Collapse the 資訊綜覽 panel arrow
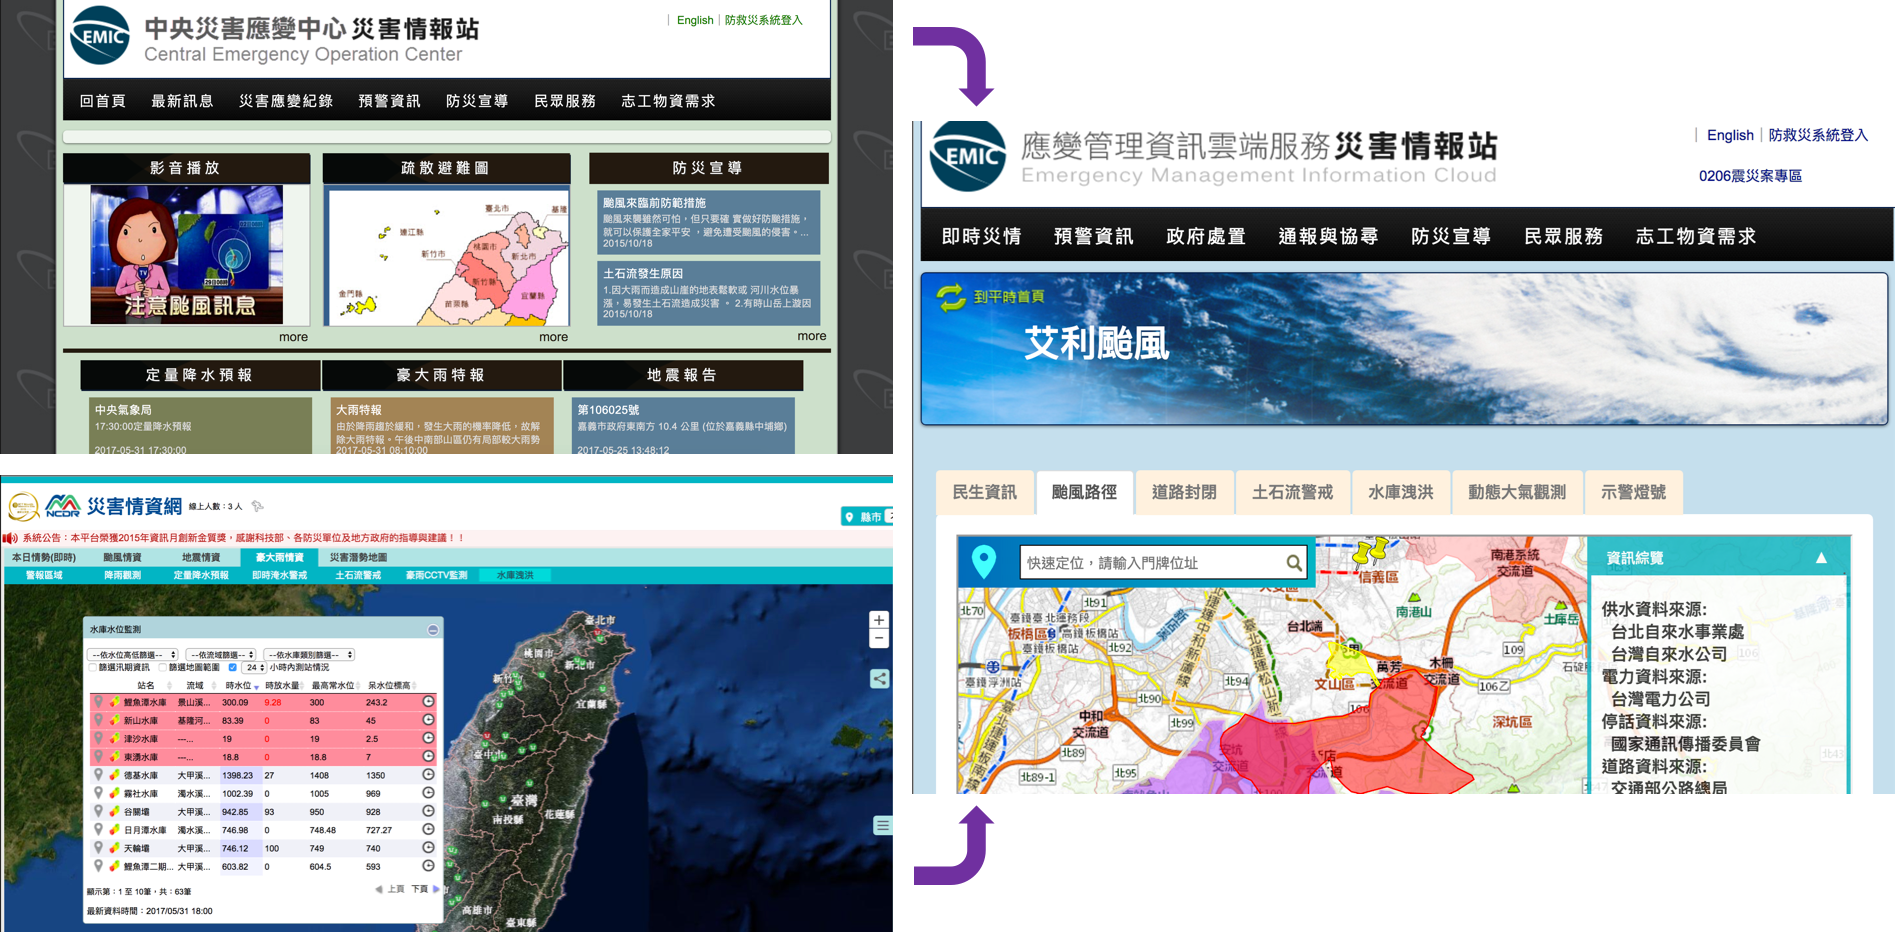Viewport: 1895px width, 932px height. 1820,558
